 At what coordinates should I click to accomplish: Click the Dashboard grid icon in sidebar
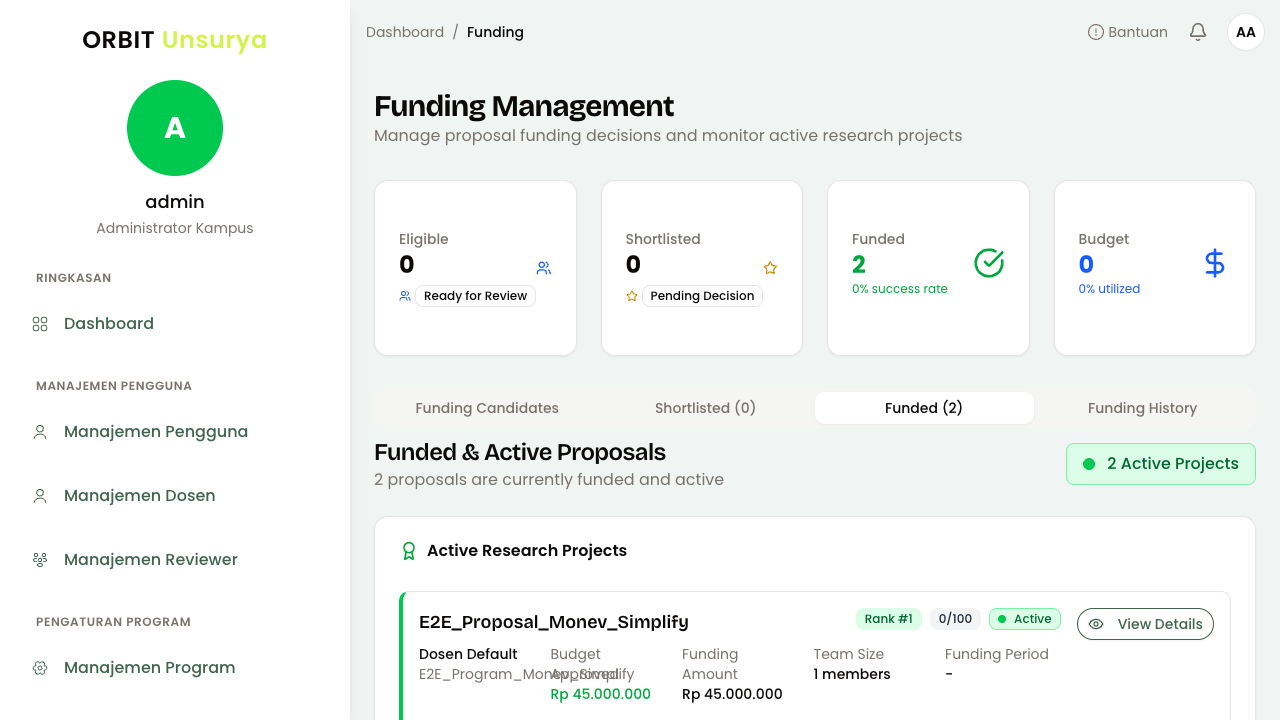coord(40,324)
